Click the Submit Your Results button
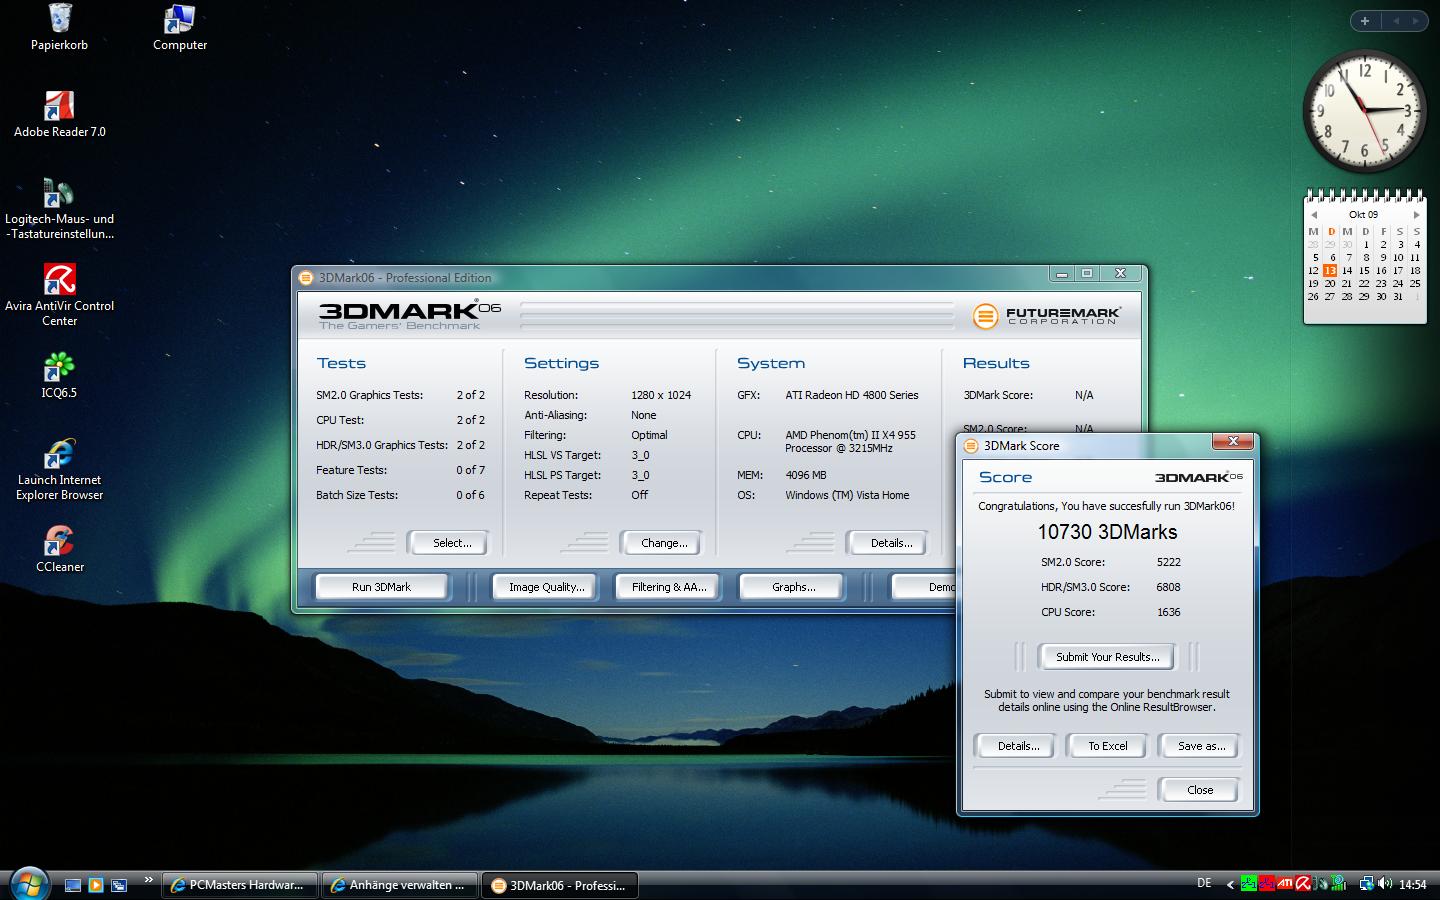 (1107, 657)
